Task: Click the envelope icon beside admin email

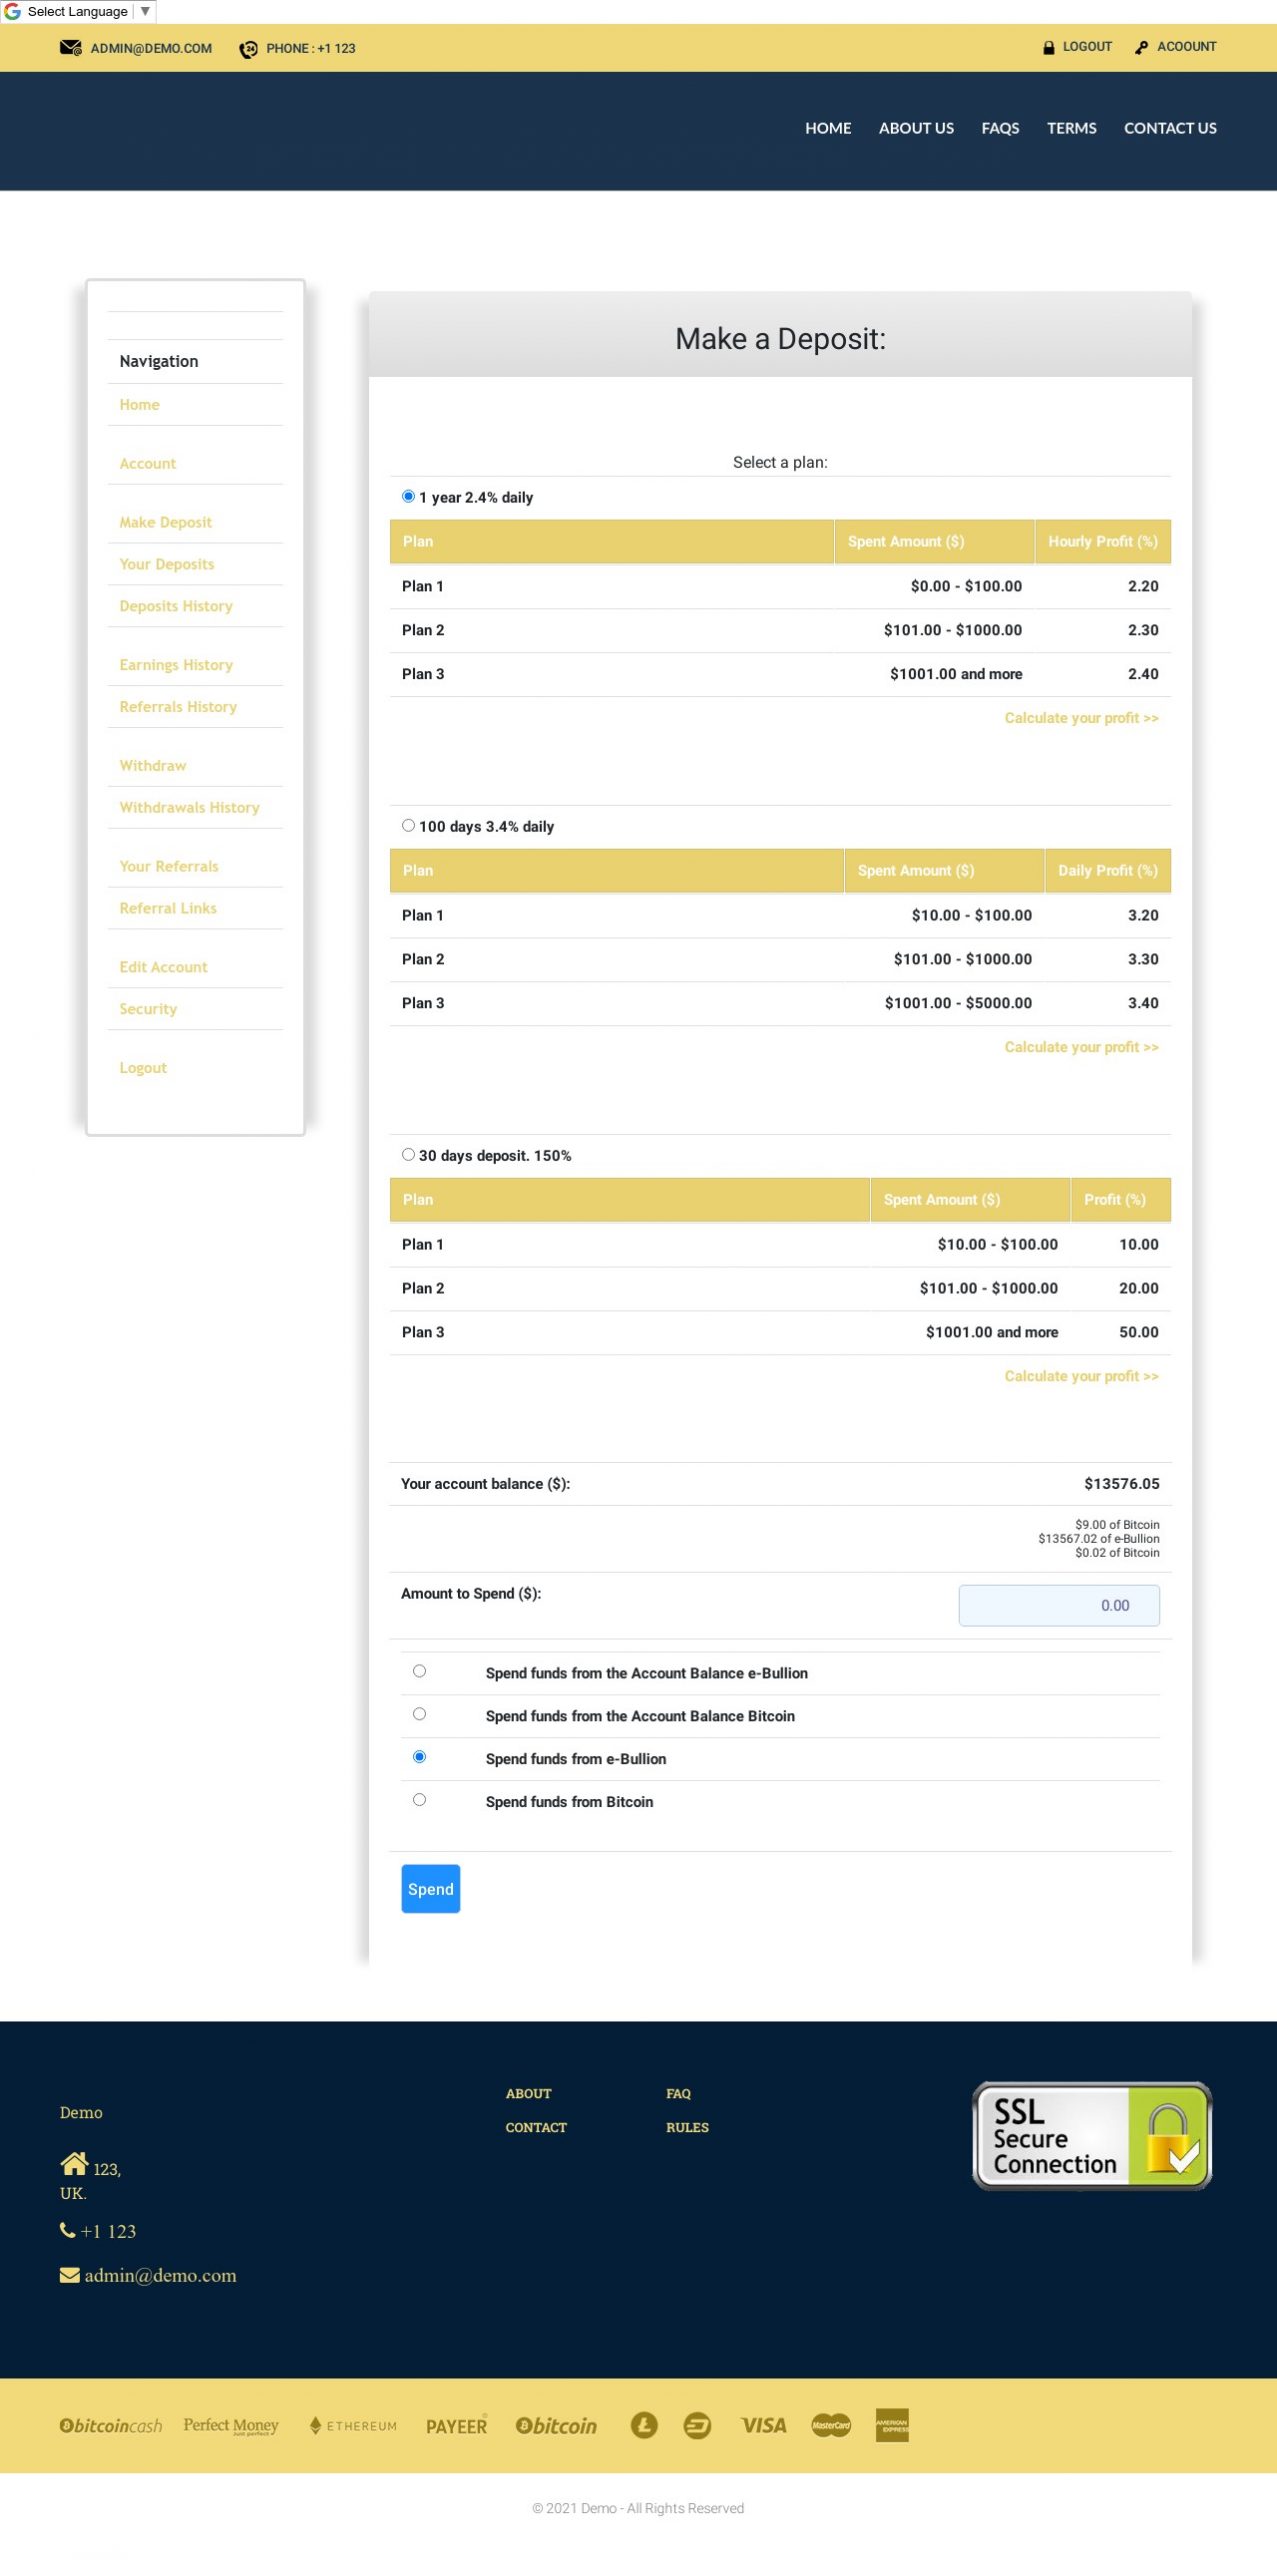Action: coord(70,48)
